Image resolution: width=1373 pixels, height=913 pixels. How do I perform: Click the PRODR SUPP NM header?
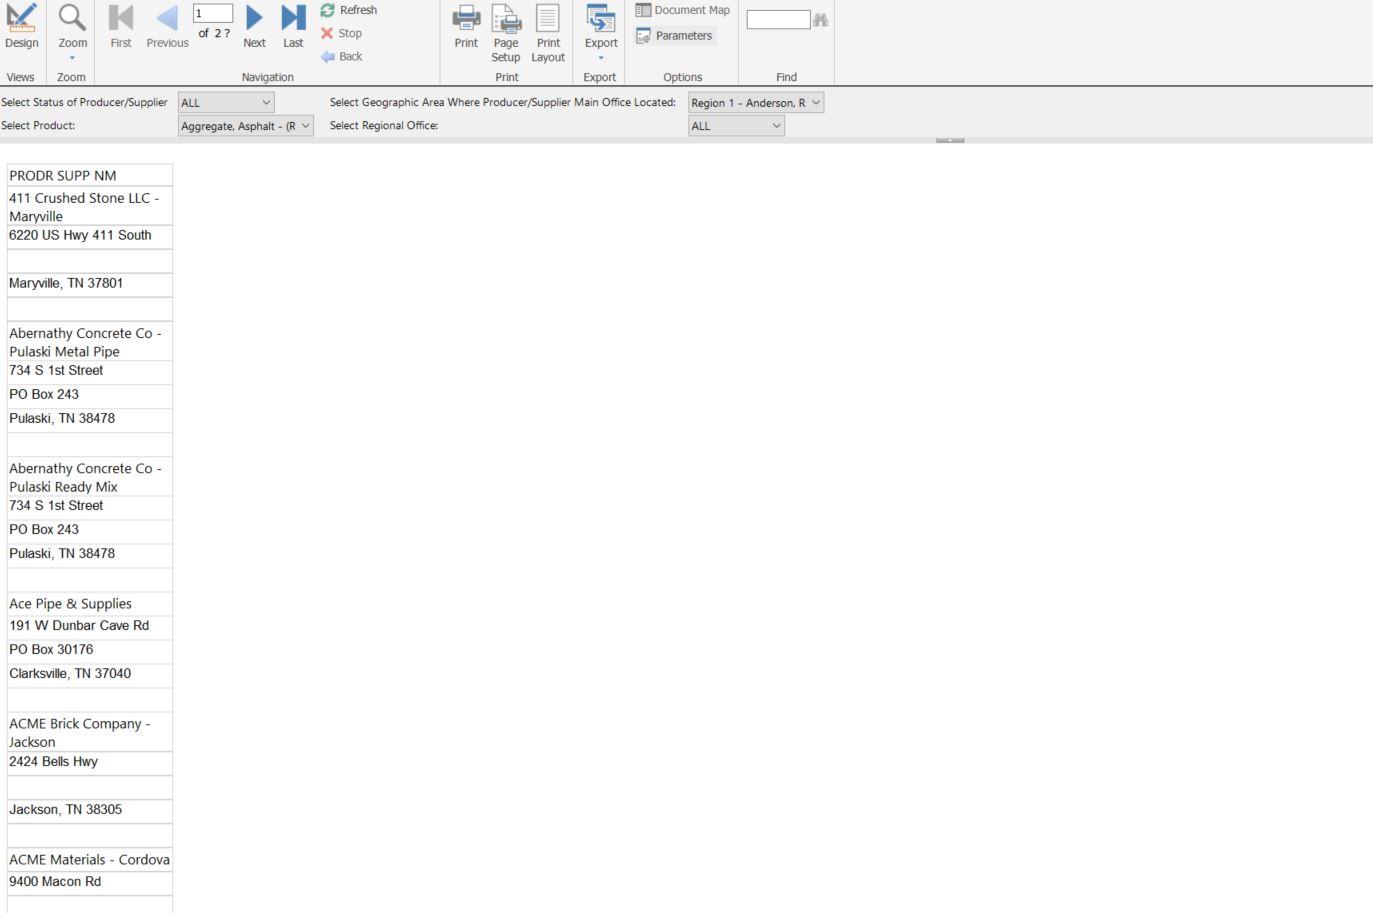click(x=89, y=175)
